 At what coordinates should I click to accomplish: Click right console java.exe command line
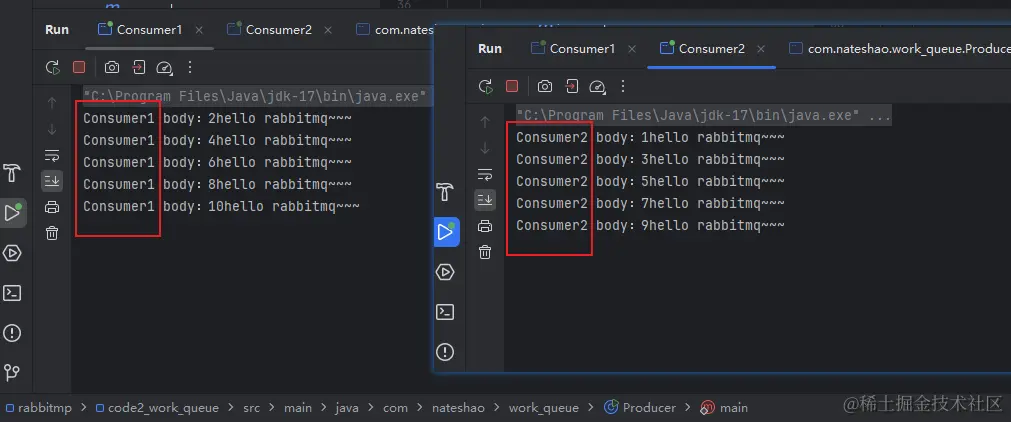(704, 116)
